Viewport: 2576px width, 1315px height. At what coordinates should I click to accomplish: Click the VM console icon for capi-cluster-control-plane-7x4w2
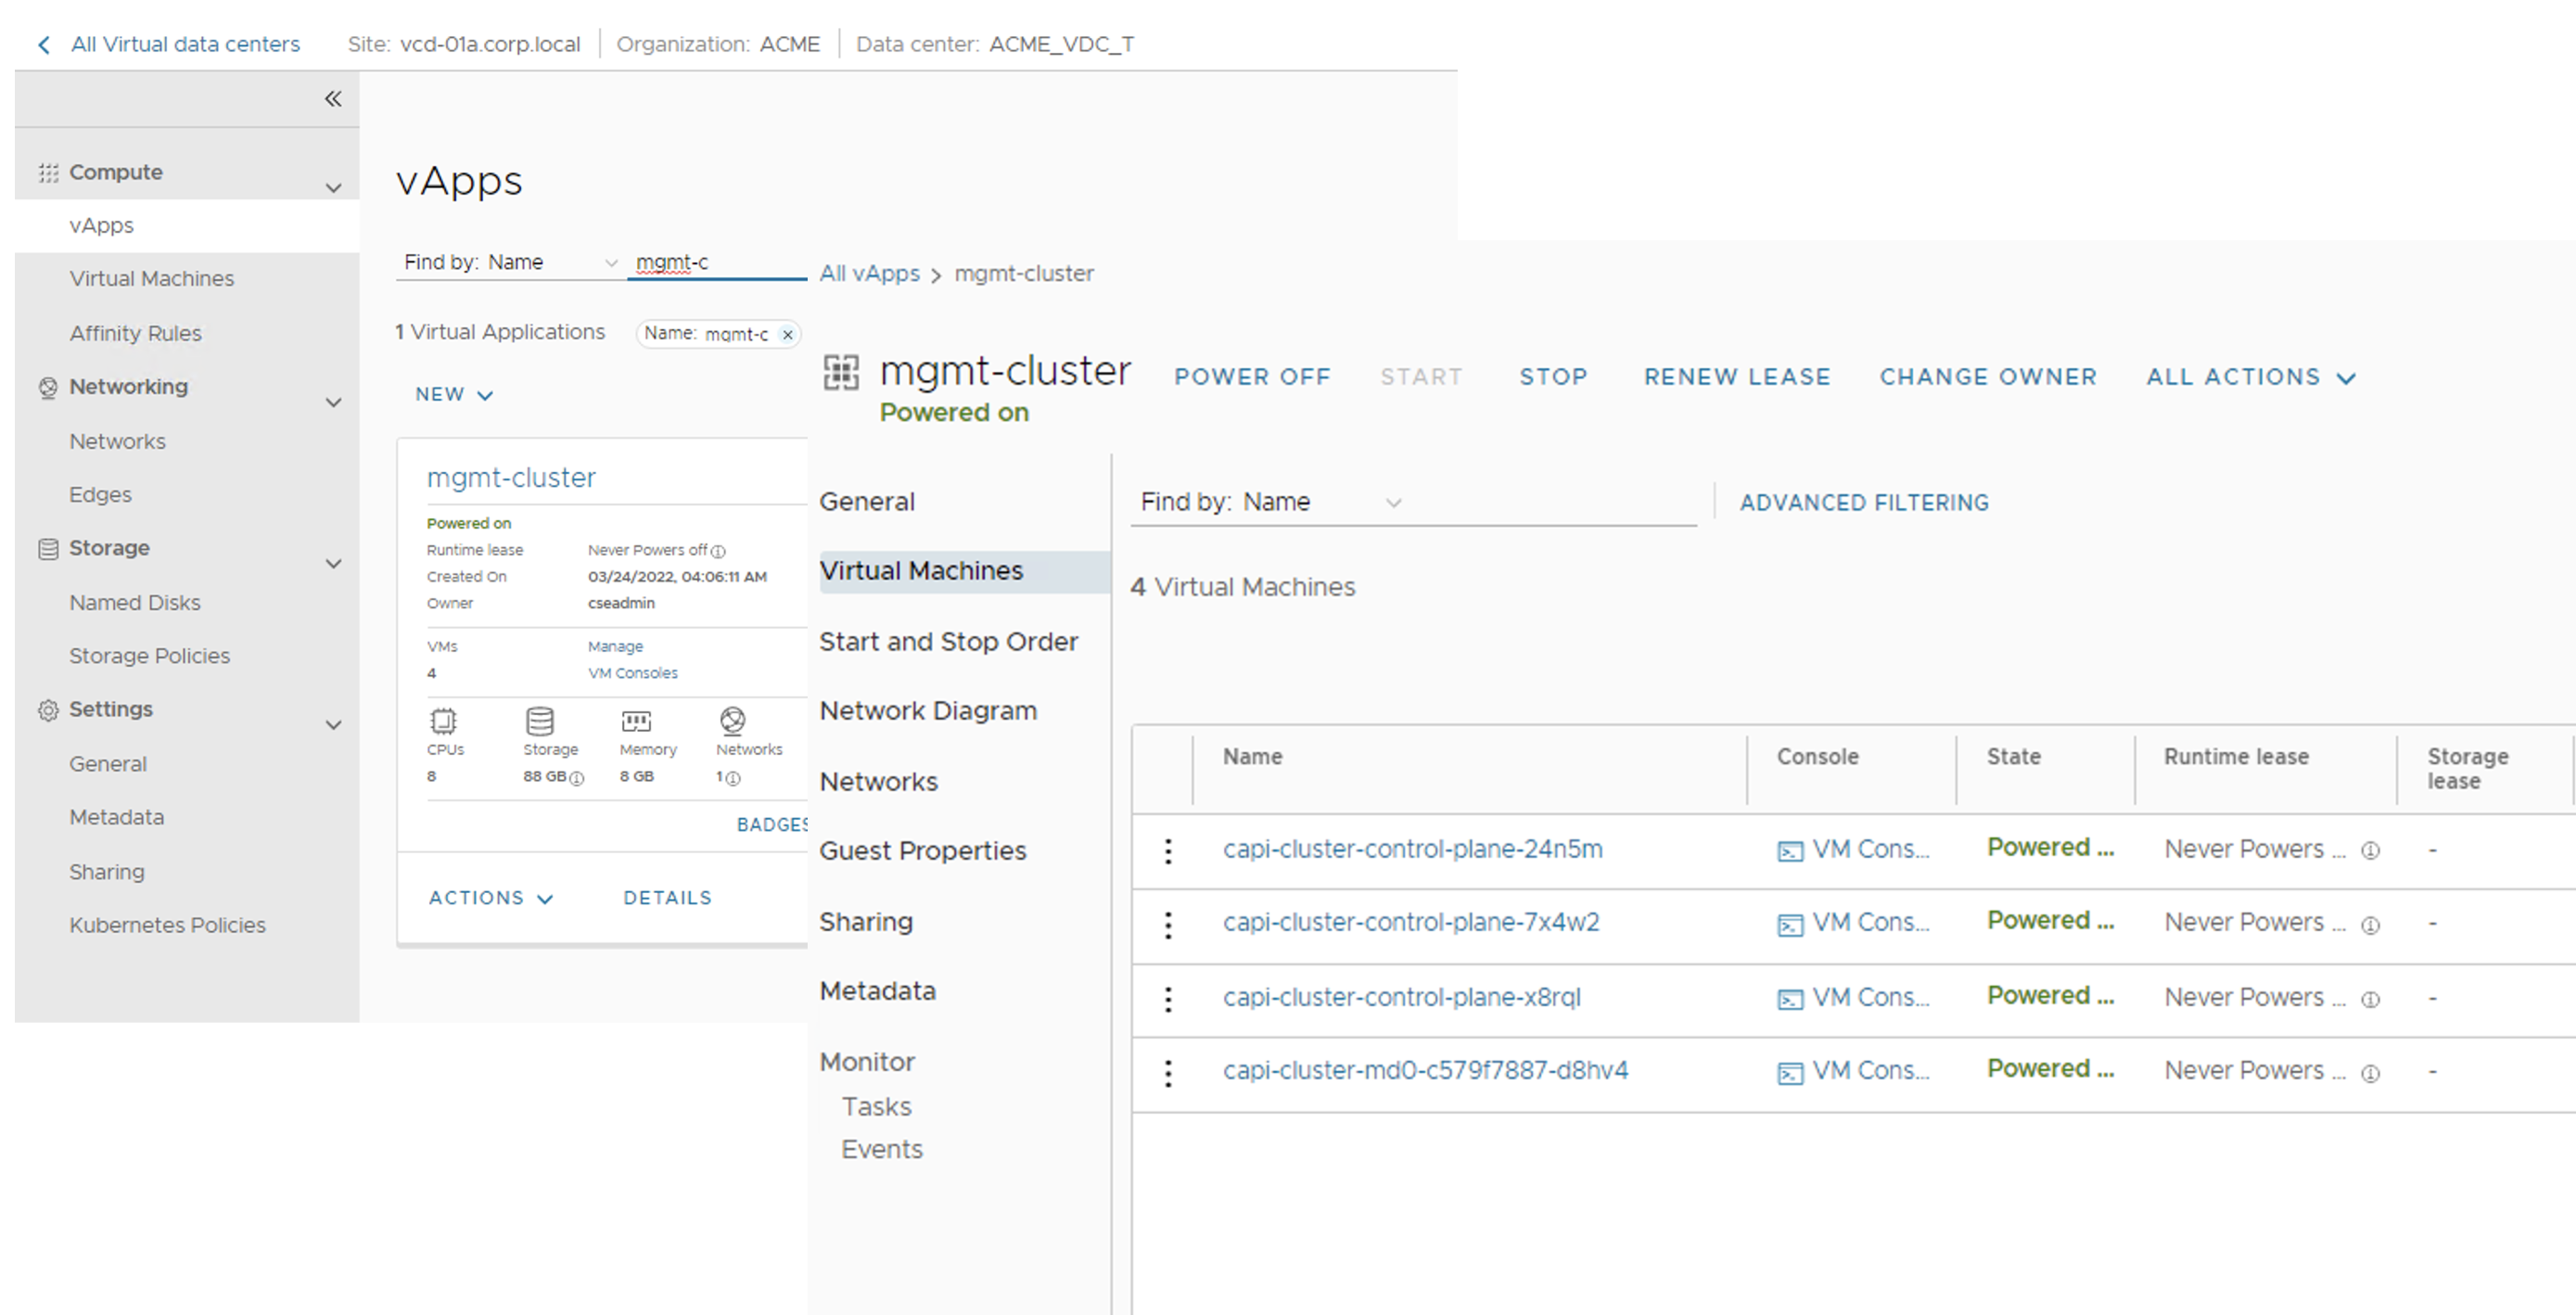pos(1790,925)
